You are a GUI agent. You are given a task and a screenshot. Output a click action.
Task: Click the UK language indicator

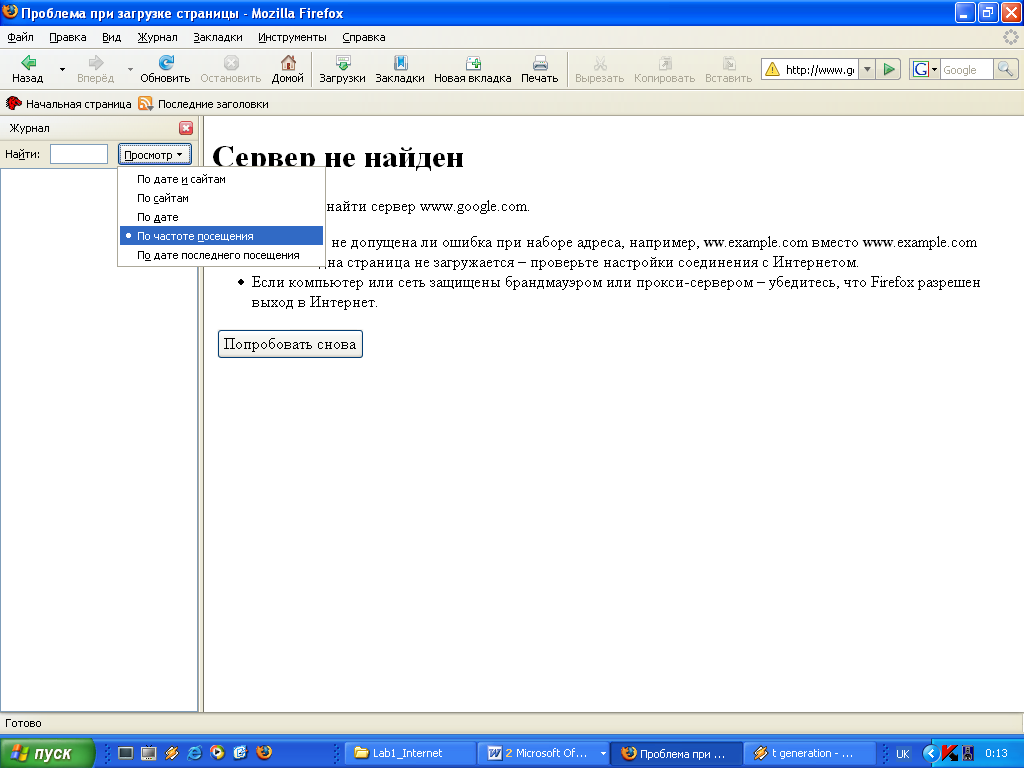coord(903,754)
